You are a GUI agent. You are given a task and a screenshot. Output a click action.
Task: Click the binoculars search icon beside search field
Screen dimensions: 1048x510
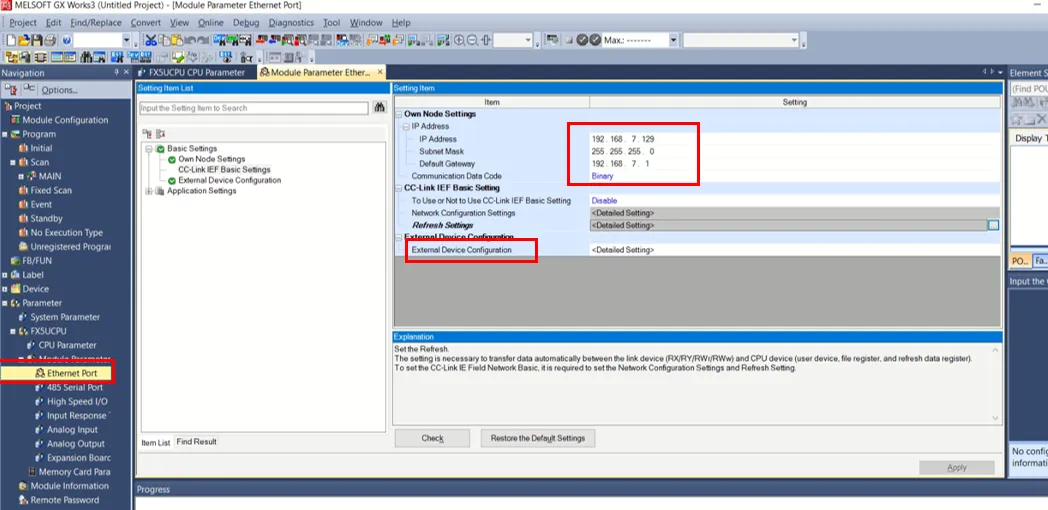[380, 108]
